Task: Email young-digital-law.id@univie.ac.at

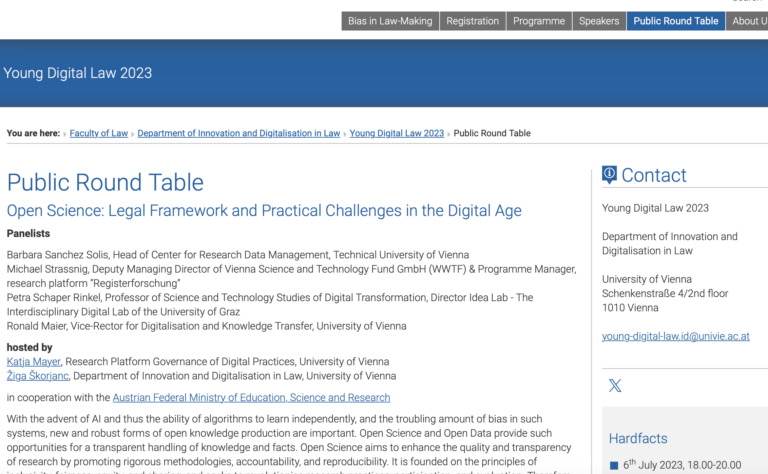Action: tap(675, 336)
